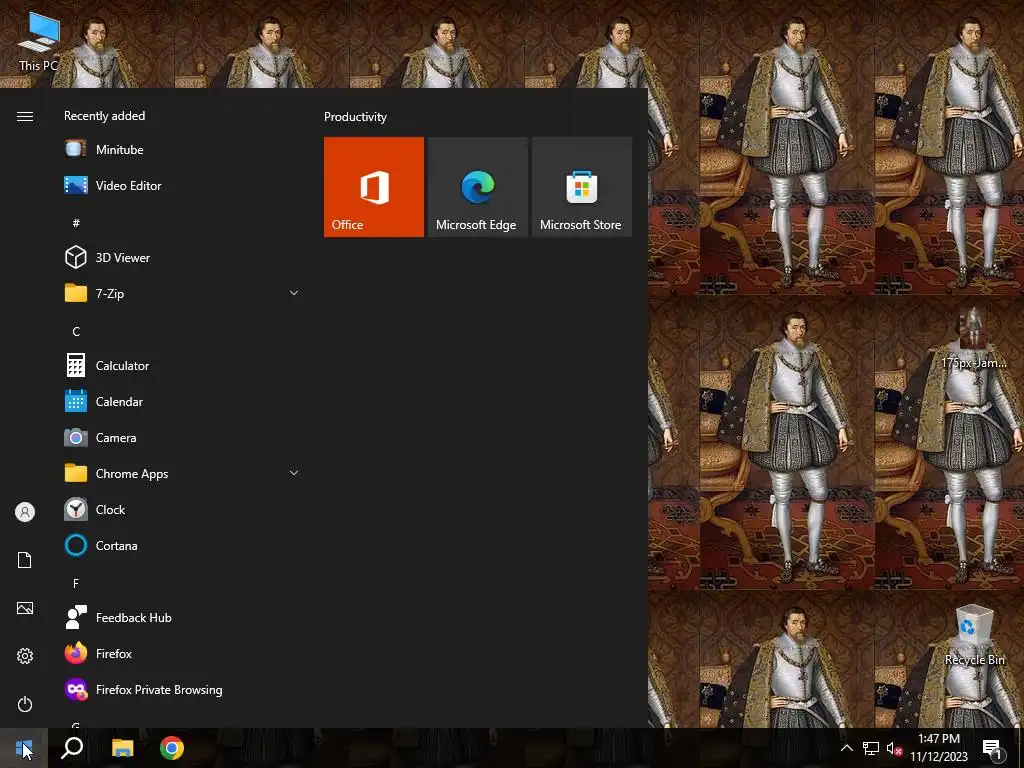
Task: Click the Windows Start button
Action: pos(24,748)
